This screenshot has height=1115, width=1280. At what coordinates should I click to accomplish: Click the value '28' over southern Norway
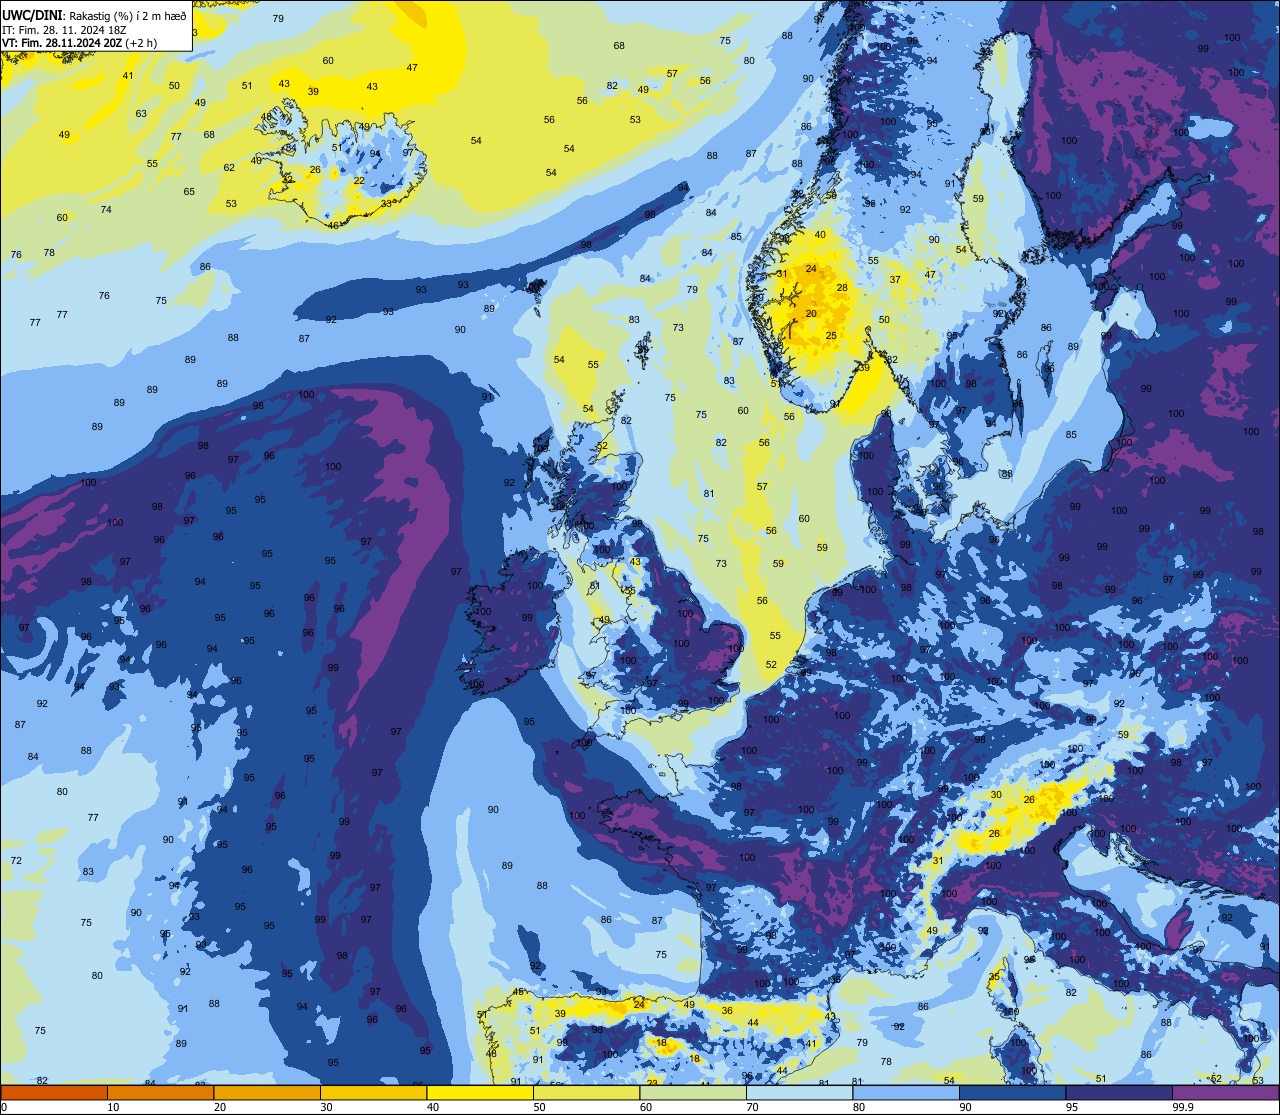pos(842,288)
